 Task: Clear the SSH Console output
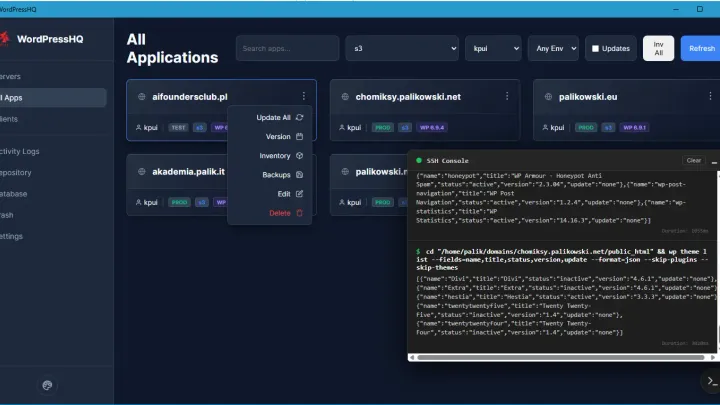[693, 160]
